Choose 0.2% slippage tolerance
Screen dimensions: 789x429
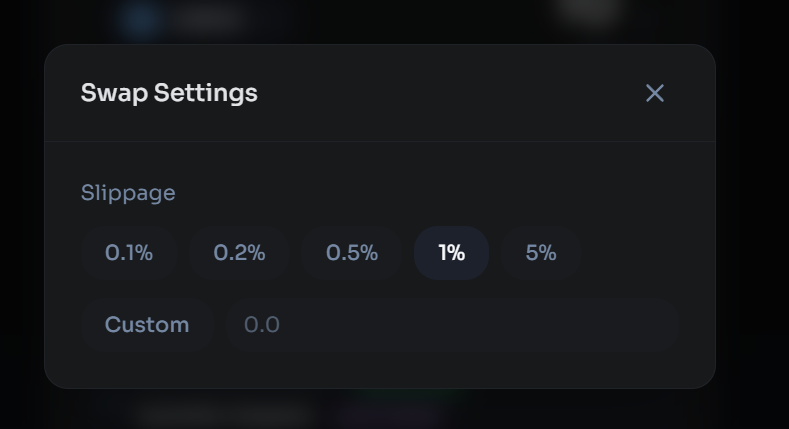click(x=239, y=252)
